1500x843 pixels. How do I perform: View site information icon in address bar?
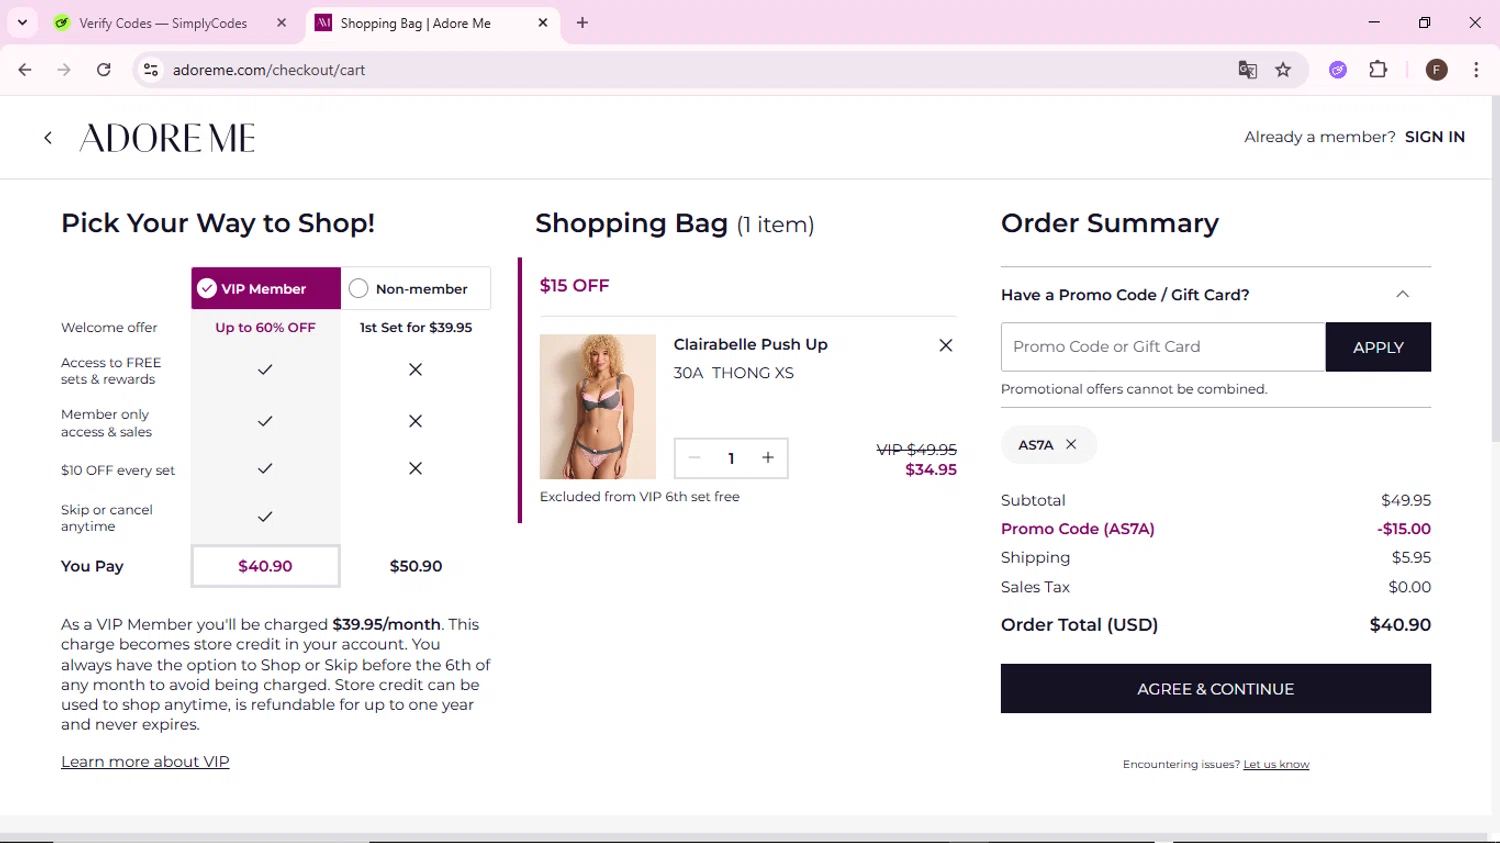[x=151, y=70]
